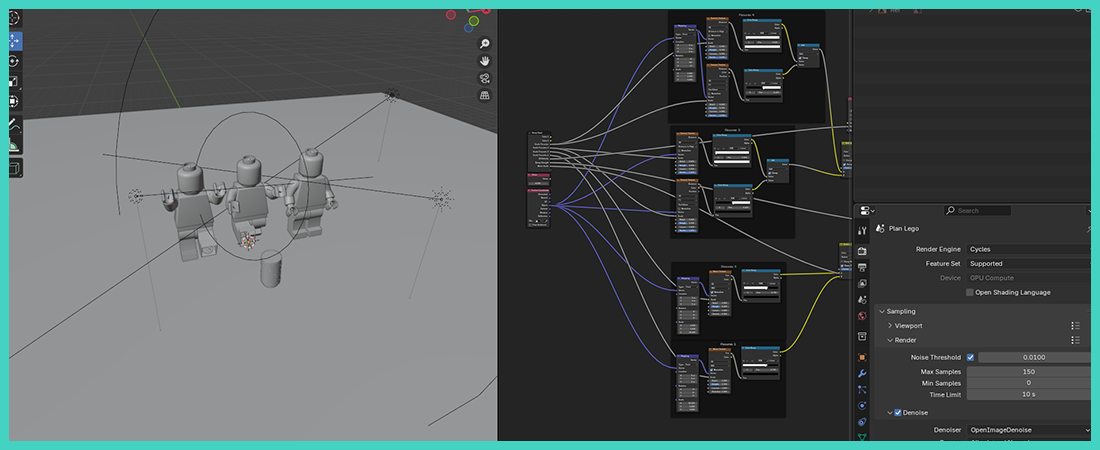The width and height of the screenshot is (1100, 450).
Task: Uncheck the Noise Threshold checkbox
Action: (x=970, y=357)
